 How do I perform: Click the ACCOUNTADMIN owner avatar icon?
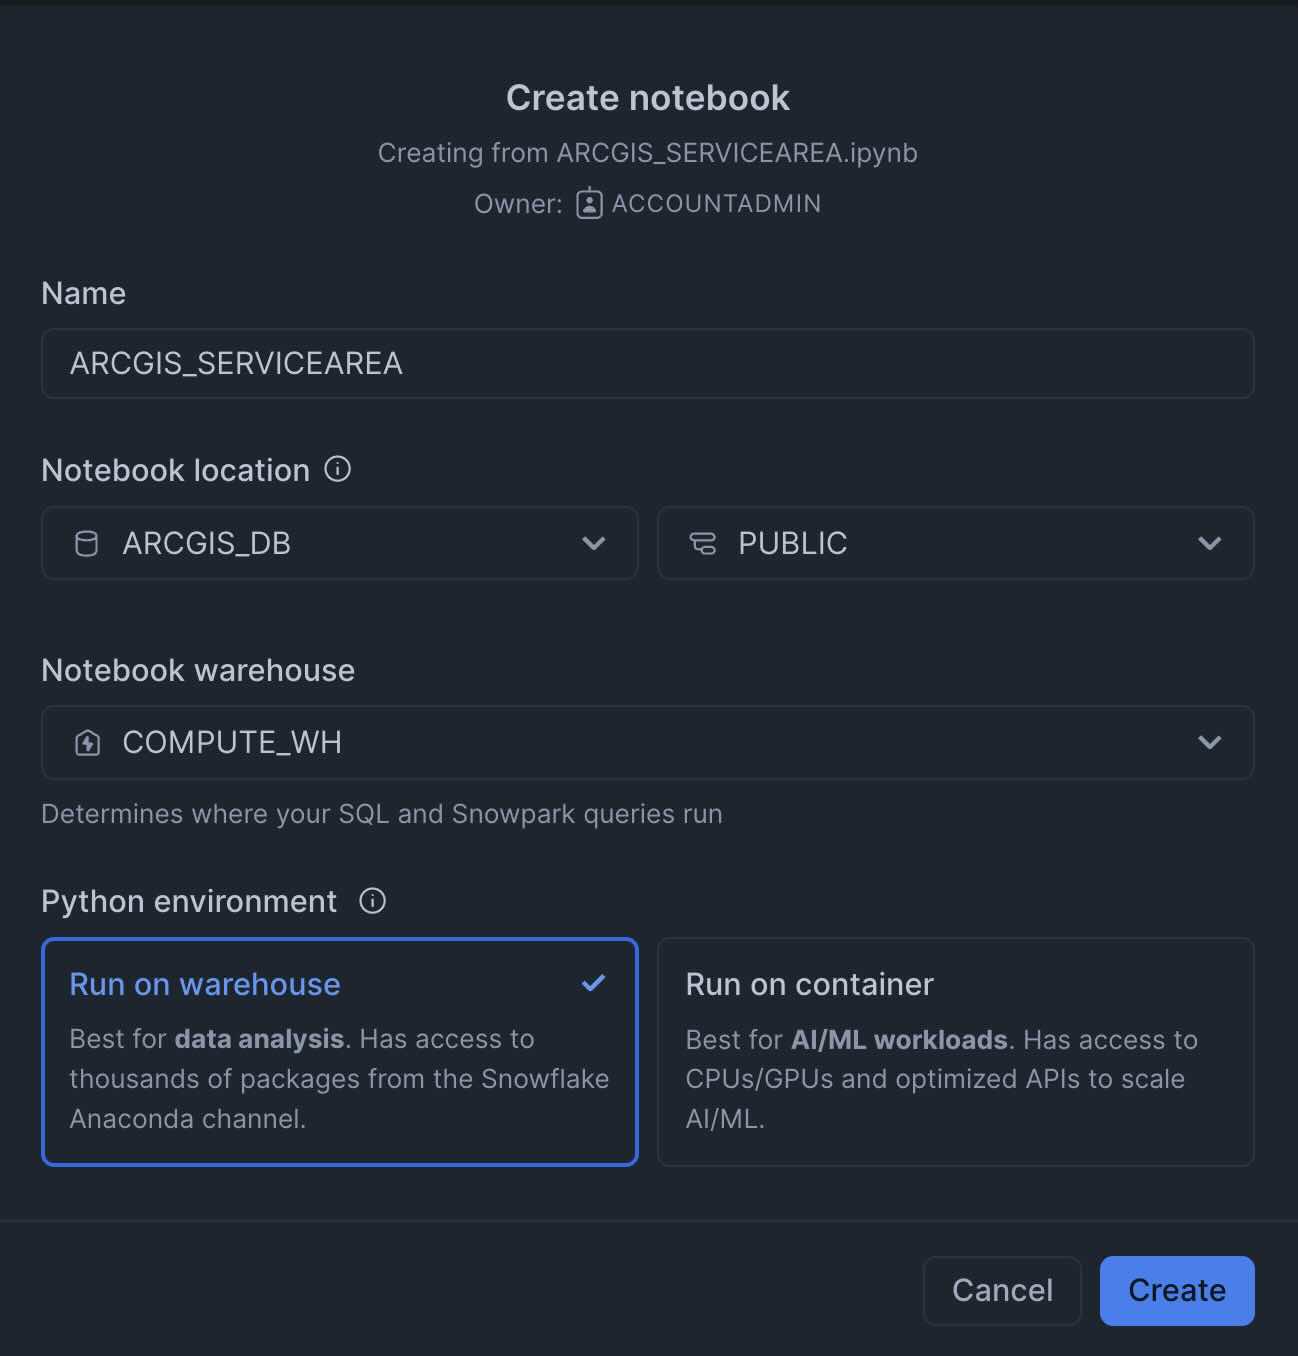tap(589, 203)
